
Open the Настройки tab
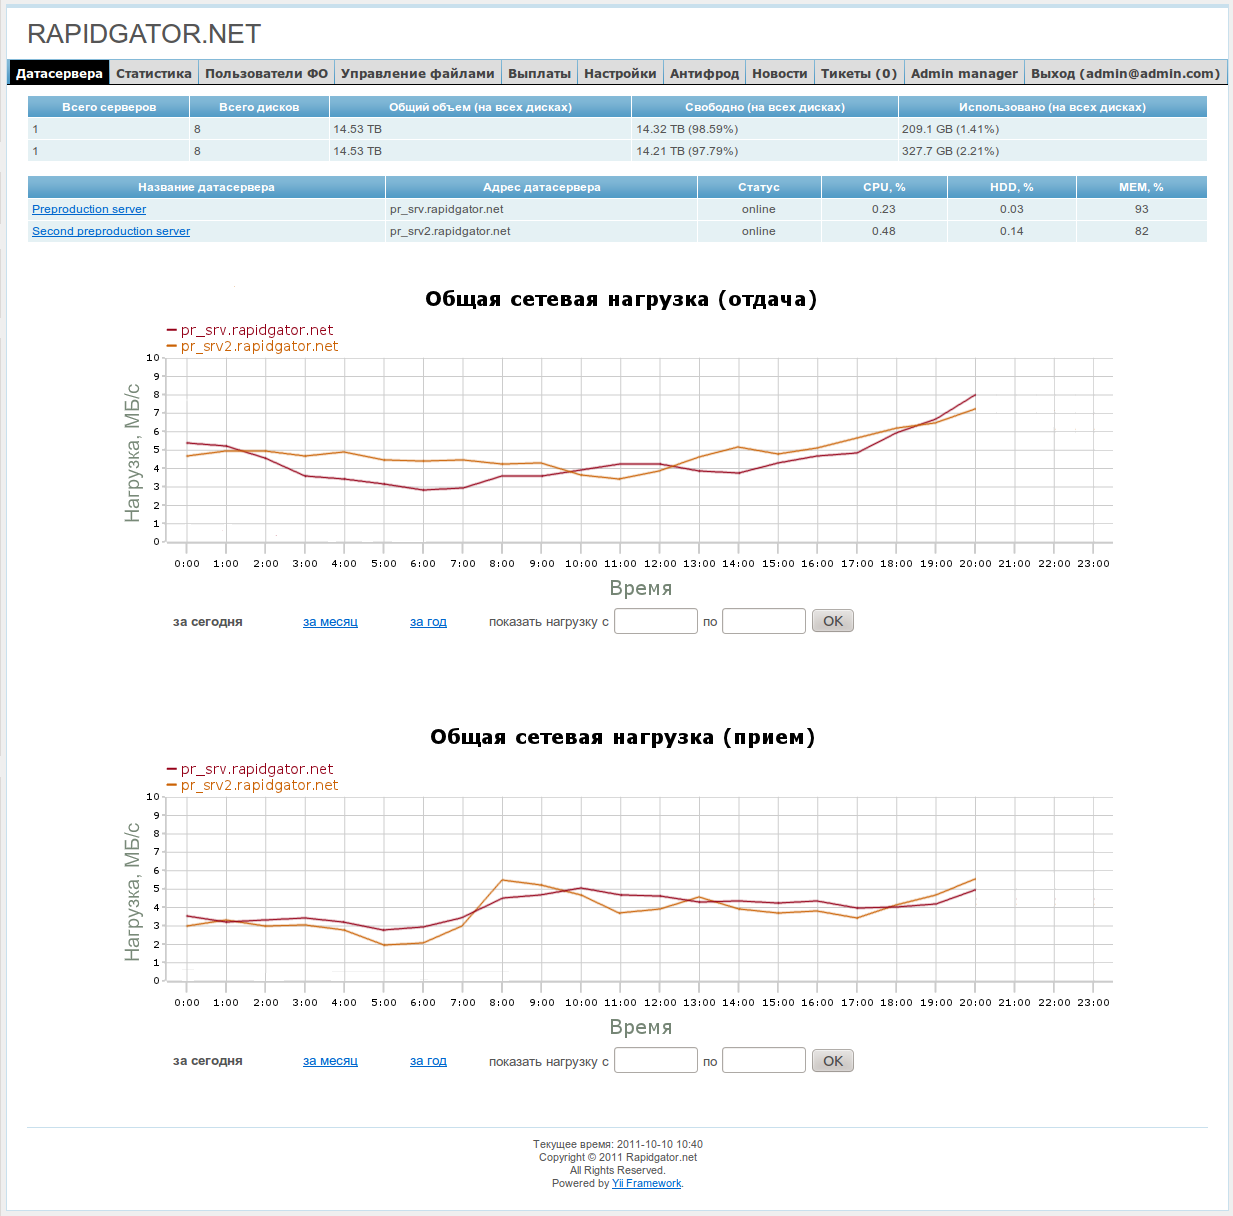(x=620, y=73)
